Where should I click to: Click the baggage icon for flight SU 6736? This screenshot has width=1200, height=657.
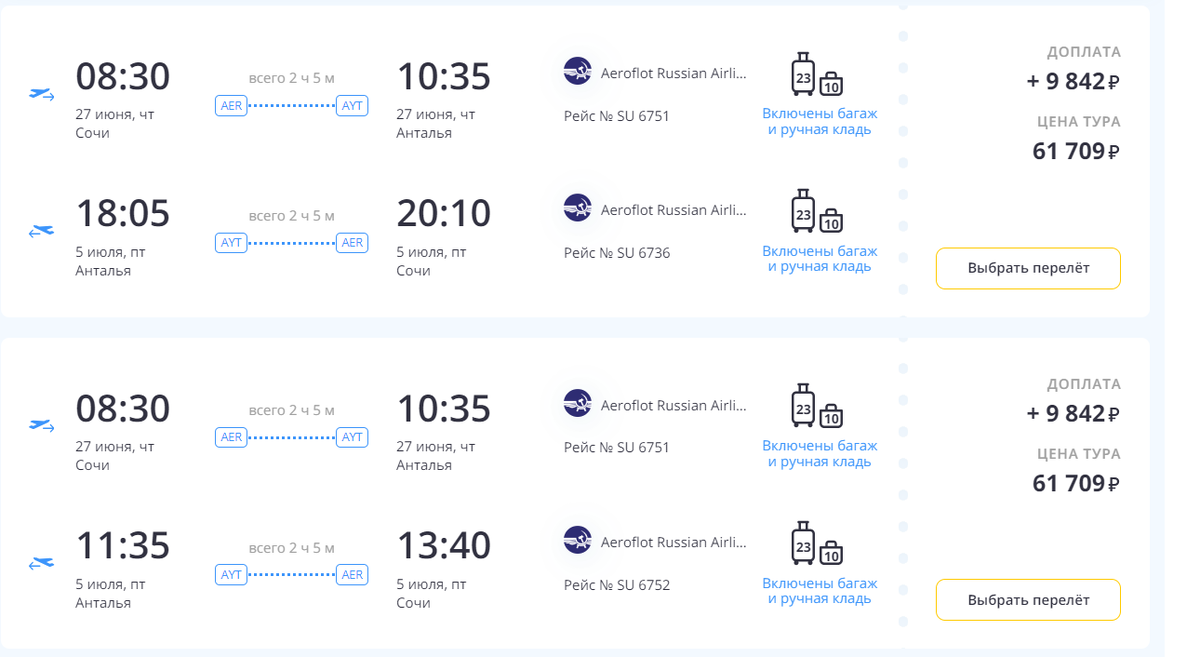[x=818, y=211]
